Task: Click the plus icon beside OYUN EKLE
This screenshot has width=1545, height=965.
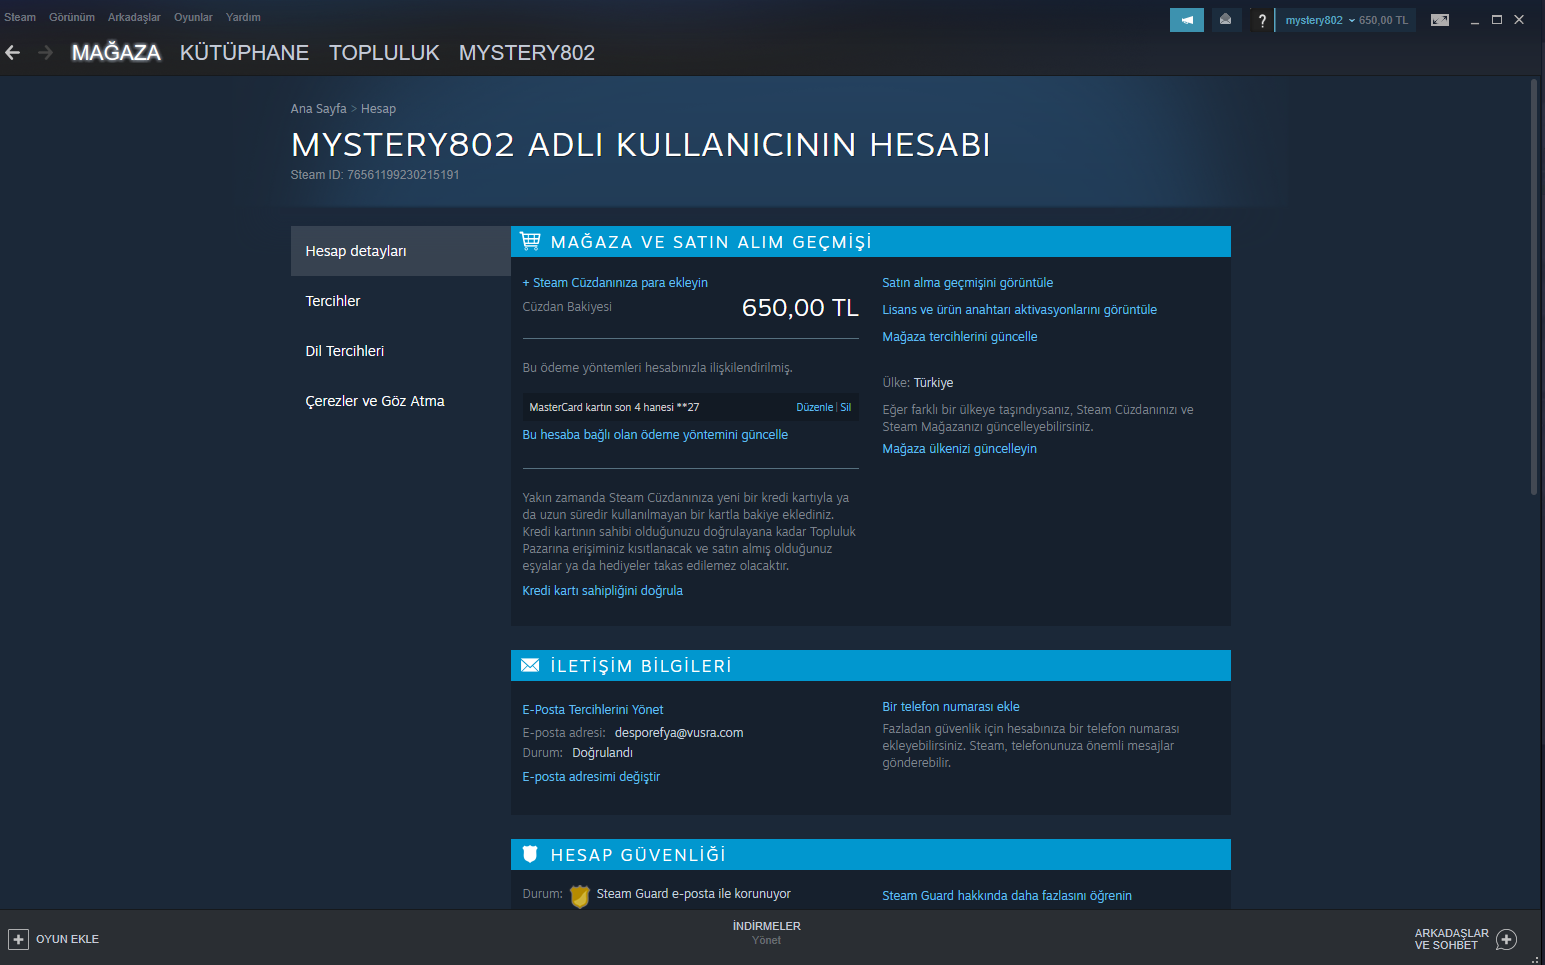Action: 18,939
